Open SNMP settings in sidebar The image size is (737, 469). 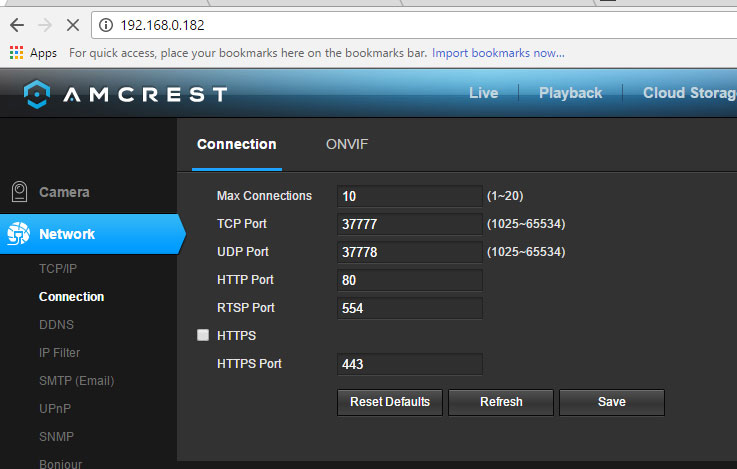tap(56, 437)
